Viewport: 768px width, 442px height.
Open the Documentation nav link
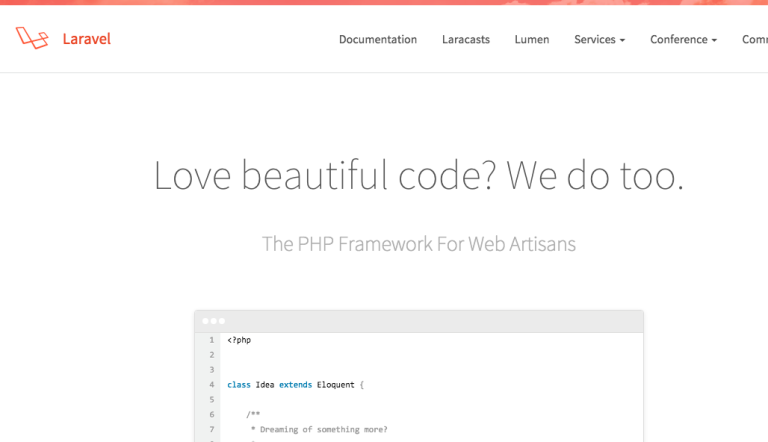pyautogui.click(x=378, y=39)
